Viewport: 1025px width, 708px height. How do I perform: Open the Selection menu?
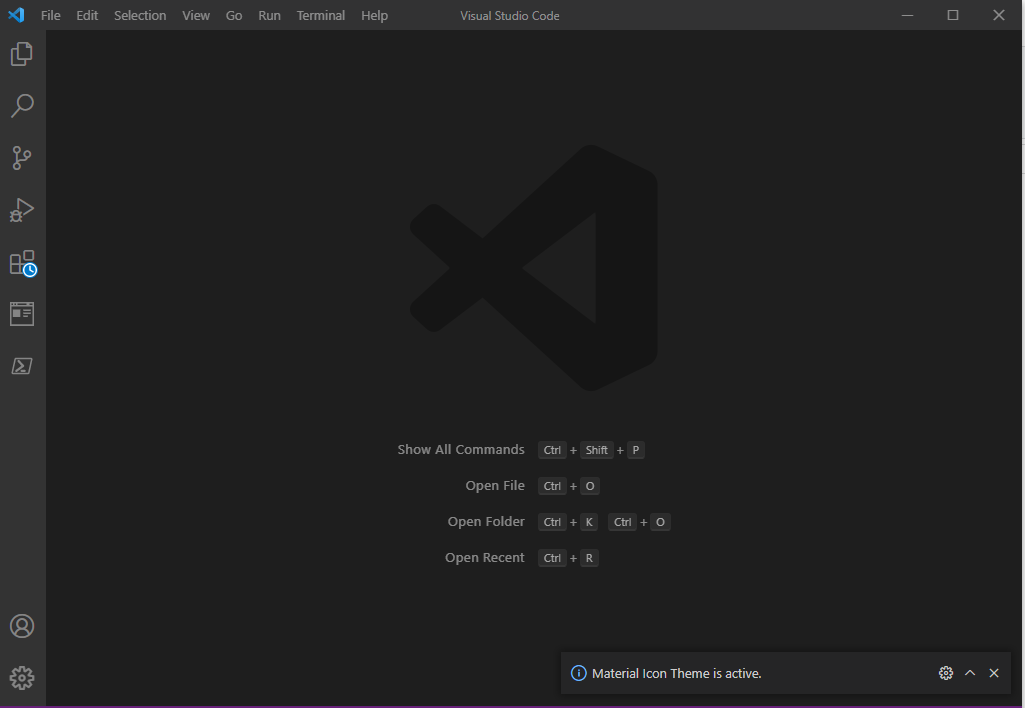pyautogui.click(x=140, y=15)
